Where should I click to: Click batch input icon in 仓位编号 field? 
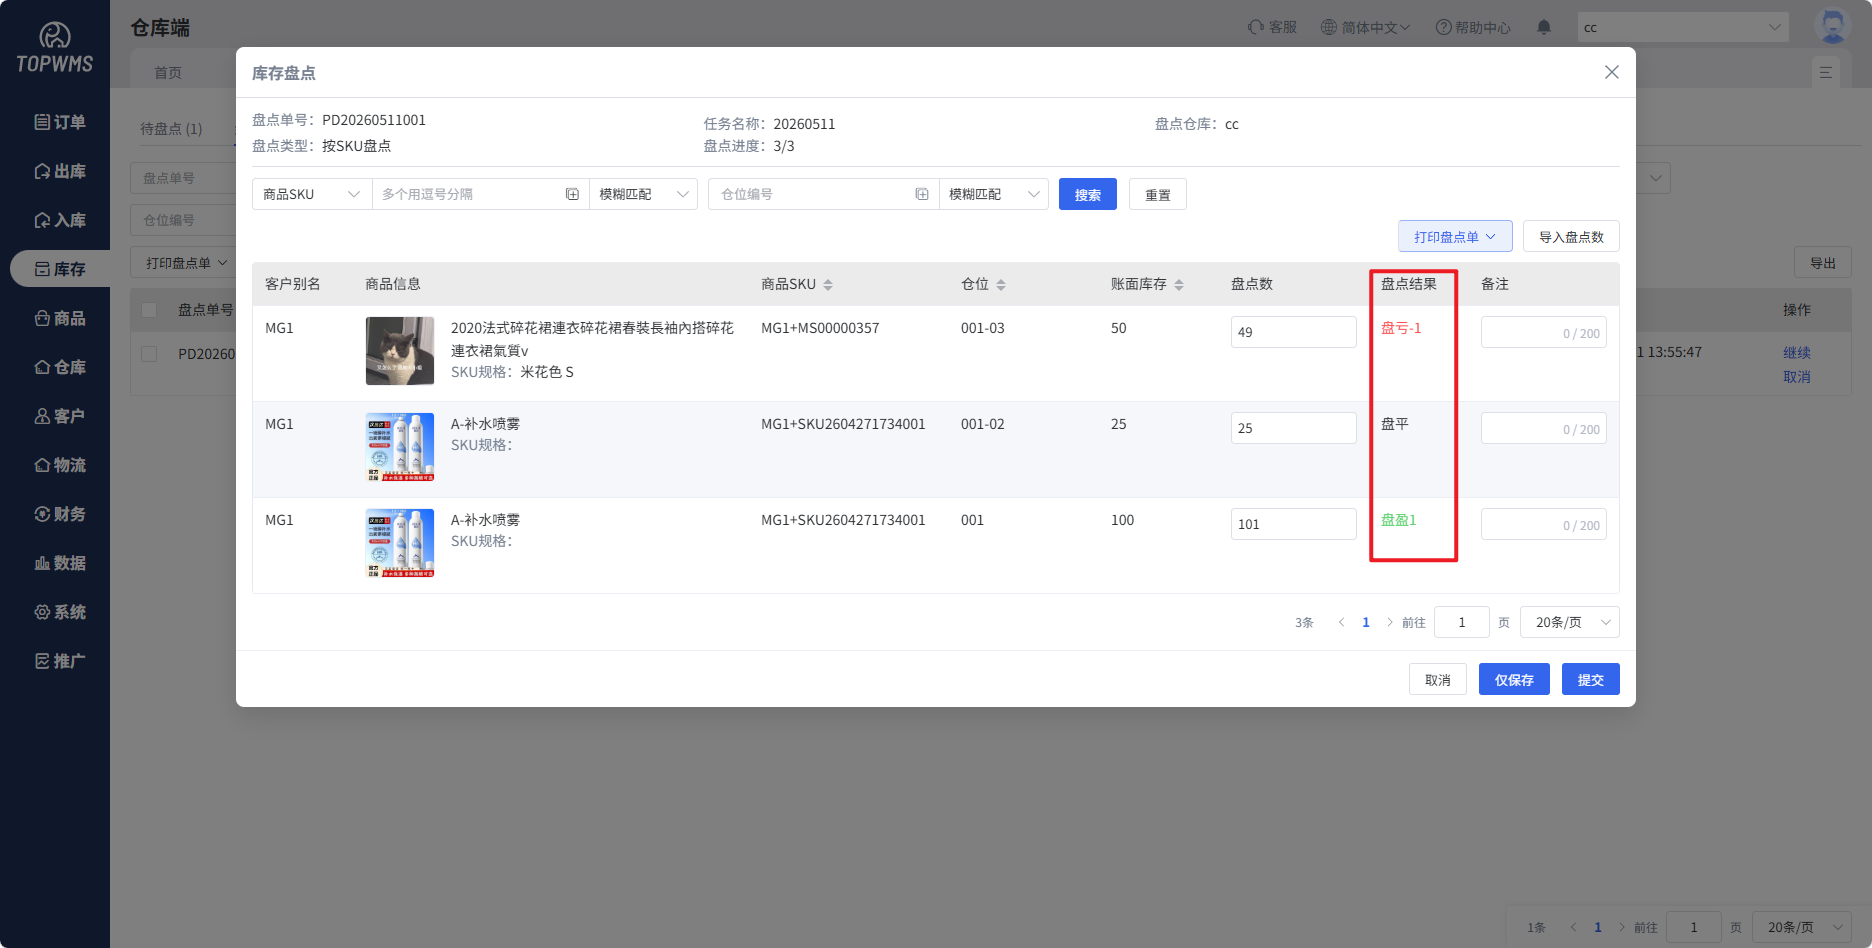(922, 194)
